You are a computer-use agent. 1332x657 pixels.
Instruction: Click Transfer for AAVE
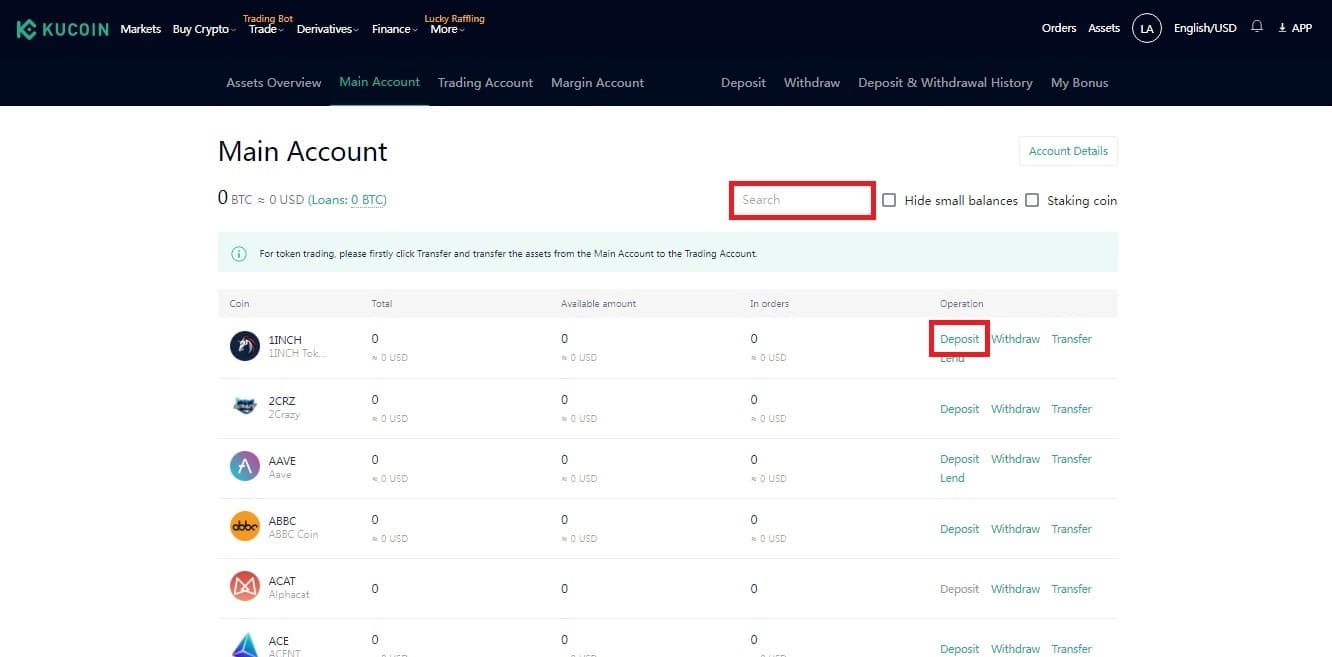tap(1072, 459)
